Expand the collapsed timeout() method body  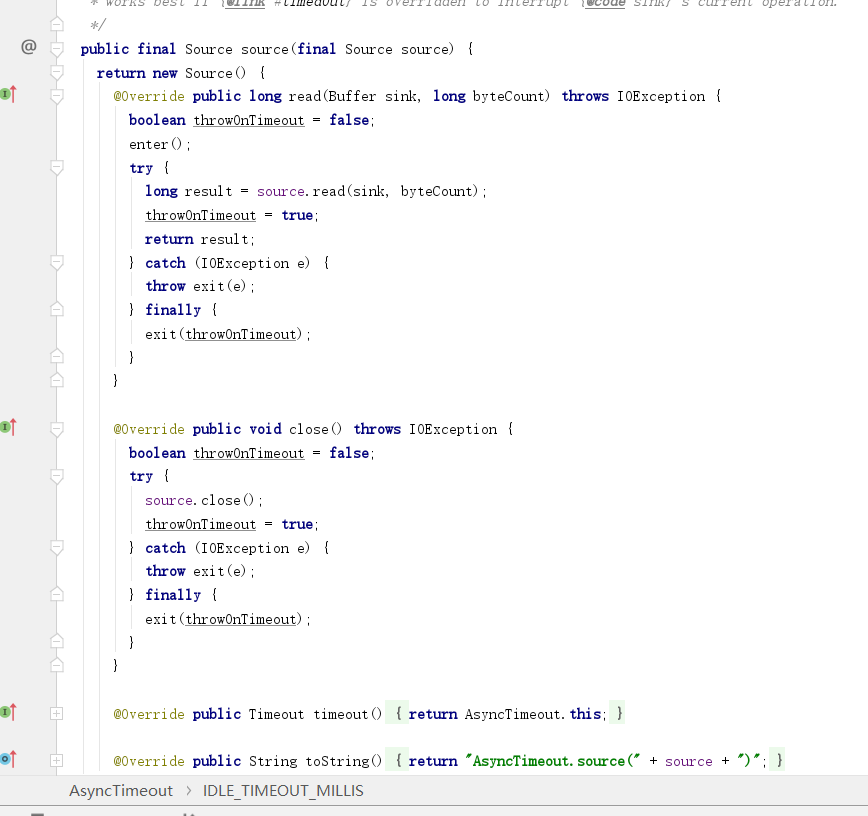(57, 713)
